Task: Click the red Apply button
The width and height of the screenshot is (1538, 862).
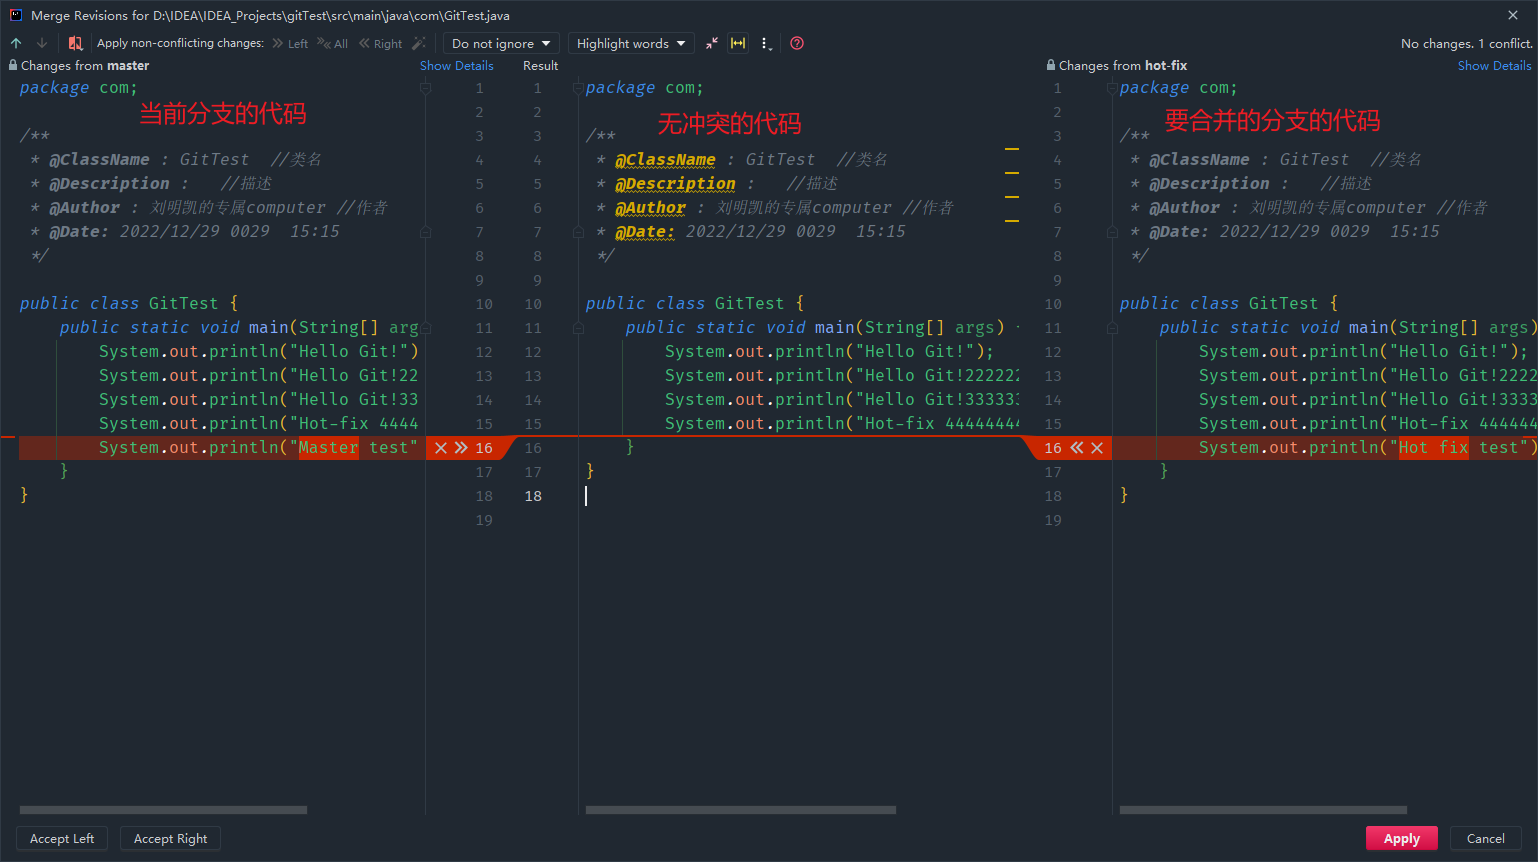Action: [1402, 838]
